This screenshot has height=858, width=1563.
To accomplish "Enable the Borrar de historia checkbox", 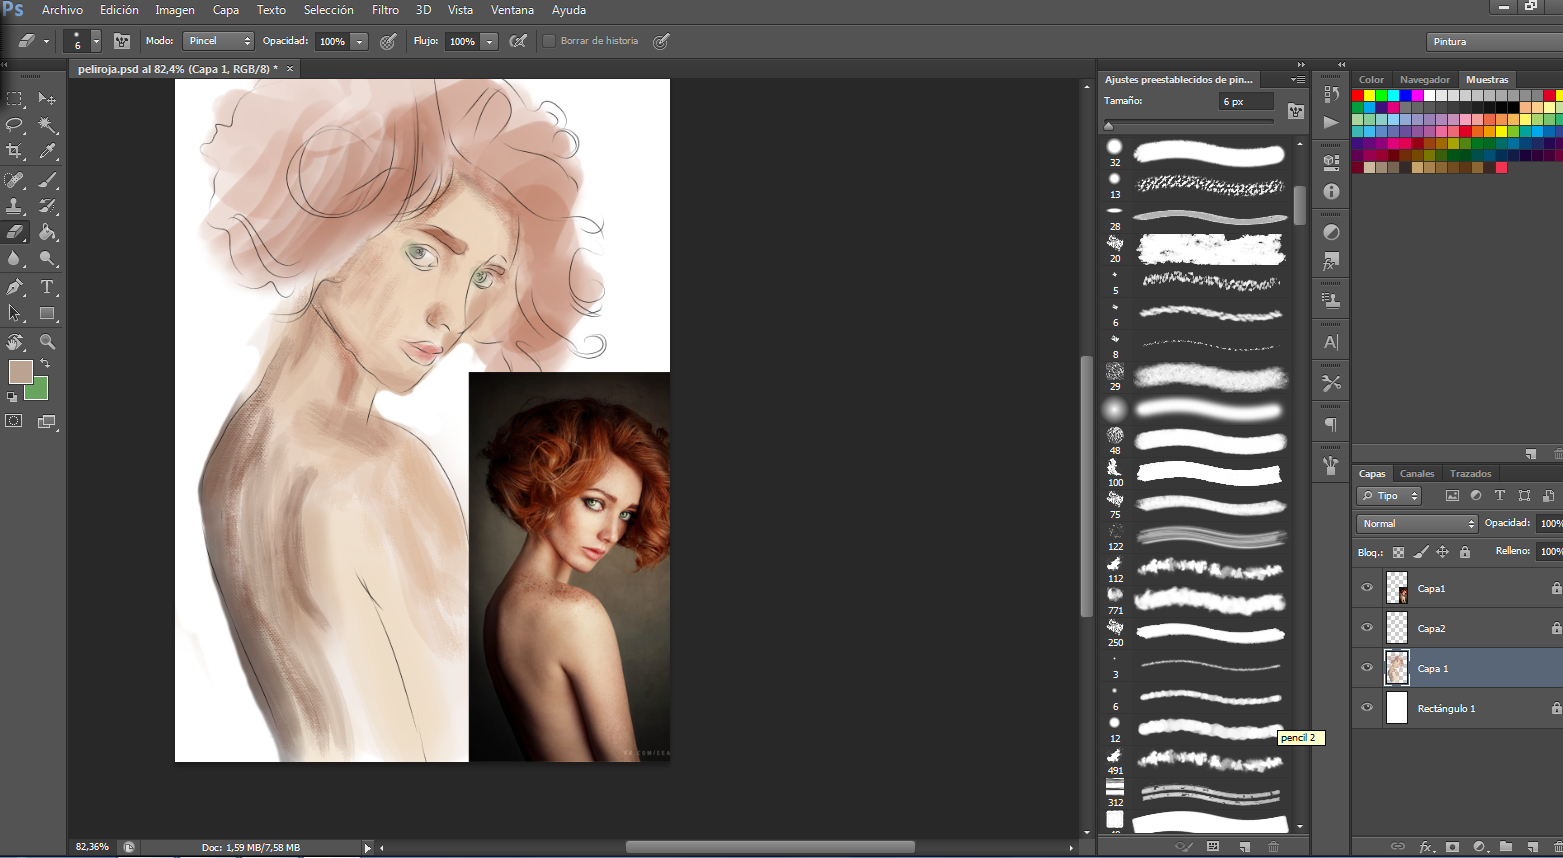I will (549, 41).
